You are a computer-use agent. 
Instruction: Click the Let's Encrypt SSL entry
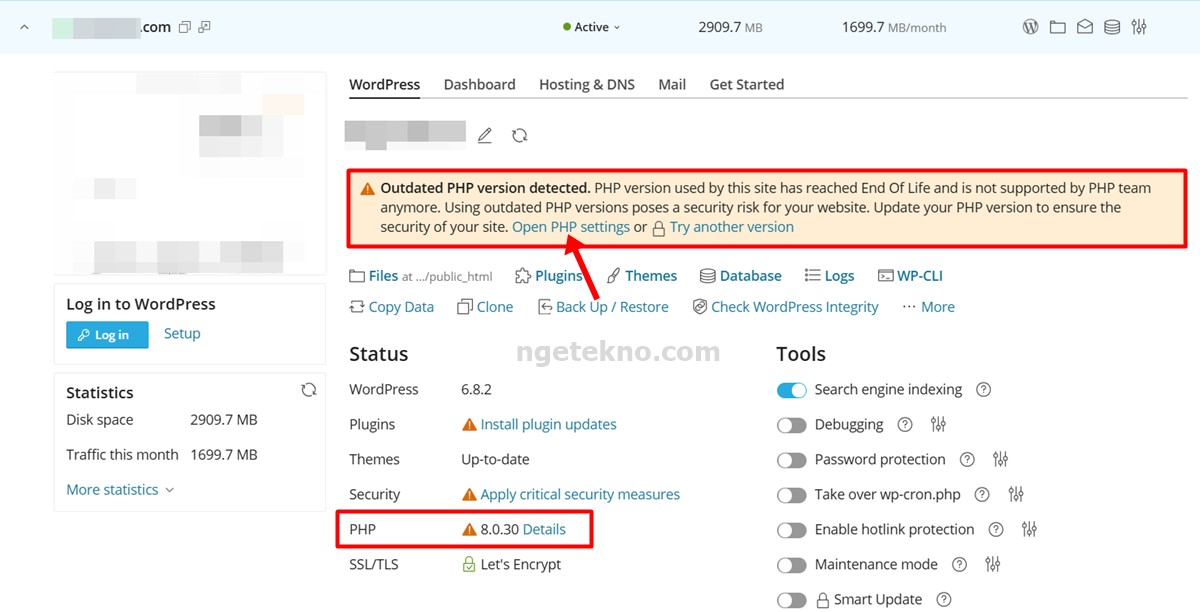[x=520, y=565]
